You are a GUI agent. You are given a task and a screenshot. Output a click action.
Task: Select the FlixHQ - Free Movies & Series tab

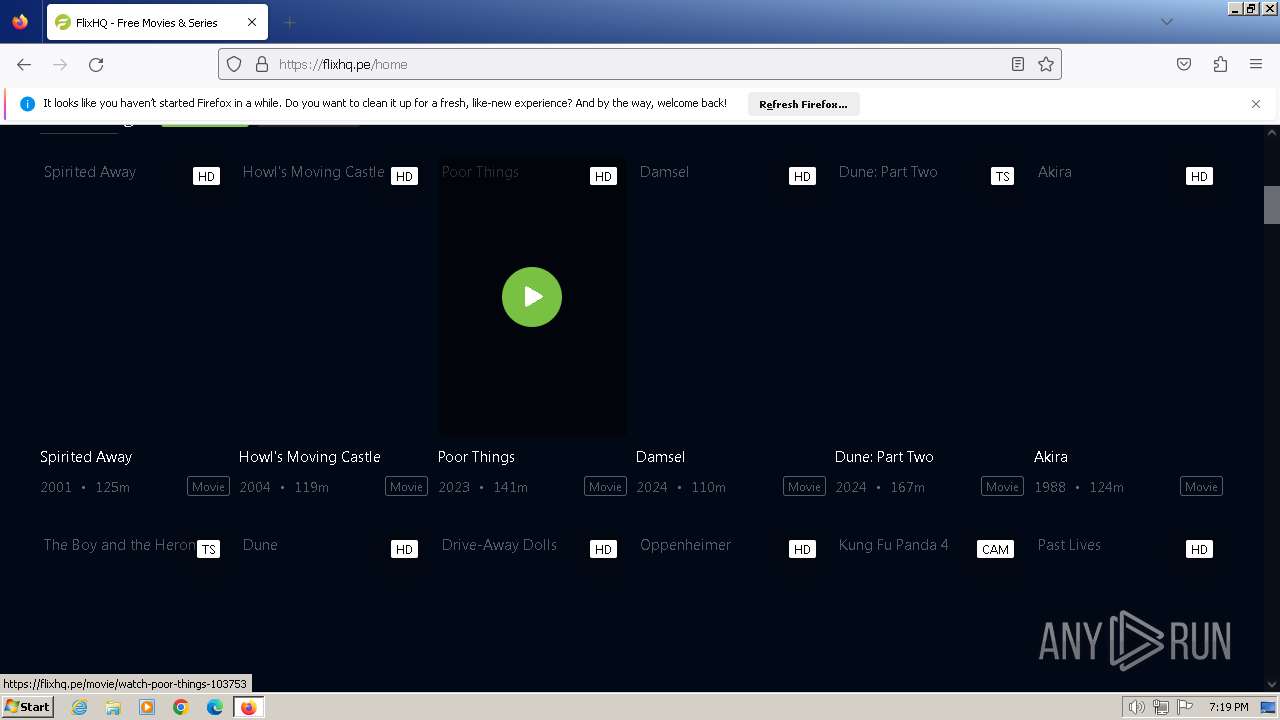pyautogui.click(x=156, y=22)
